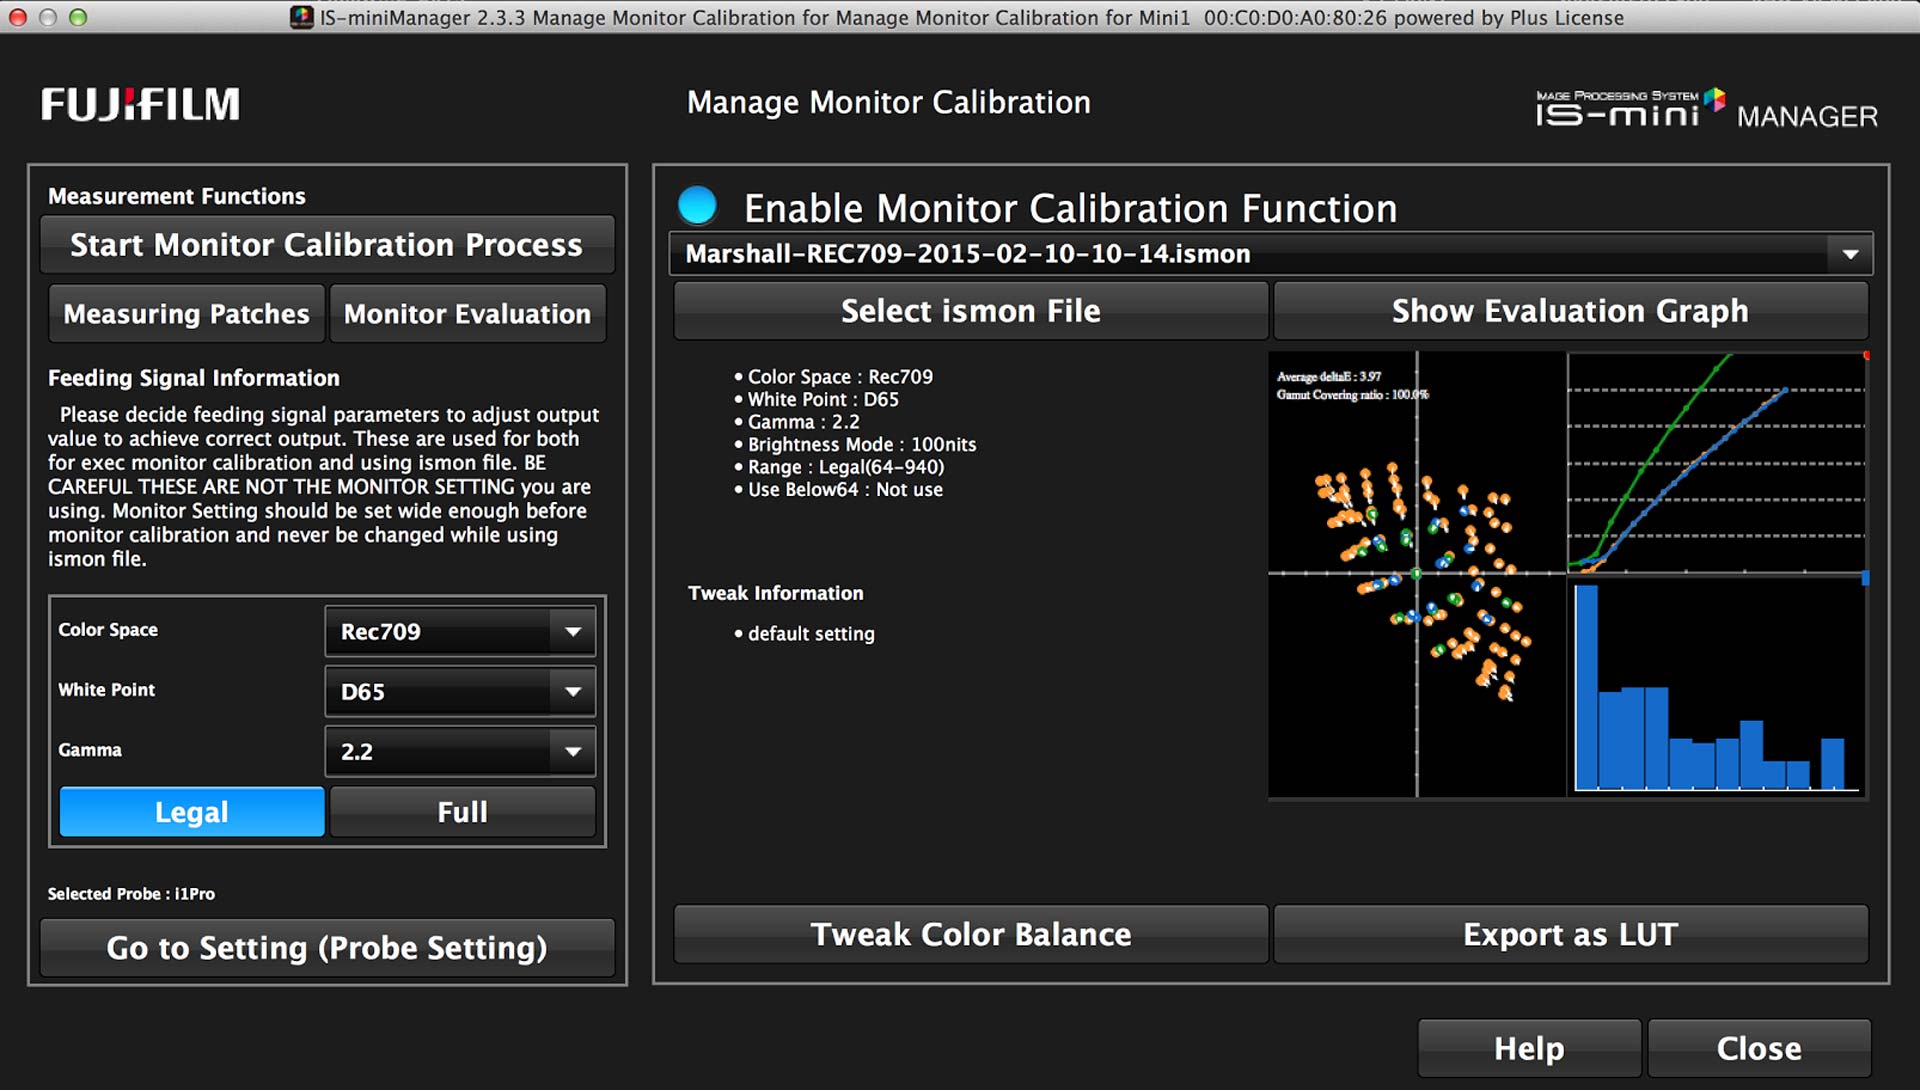Minimize the window with yellow button
Screen dimensions: 1920x1090
click(48, 17)
